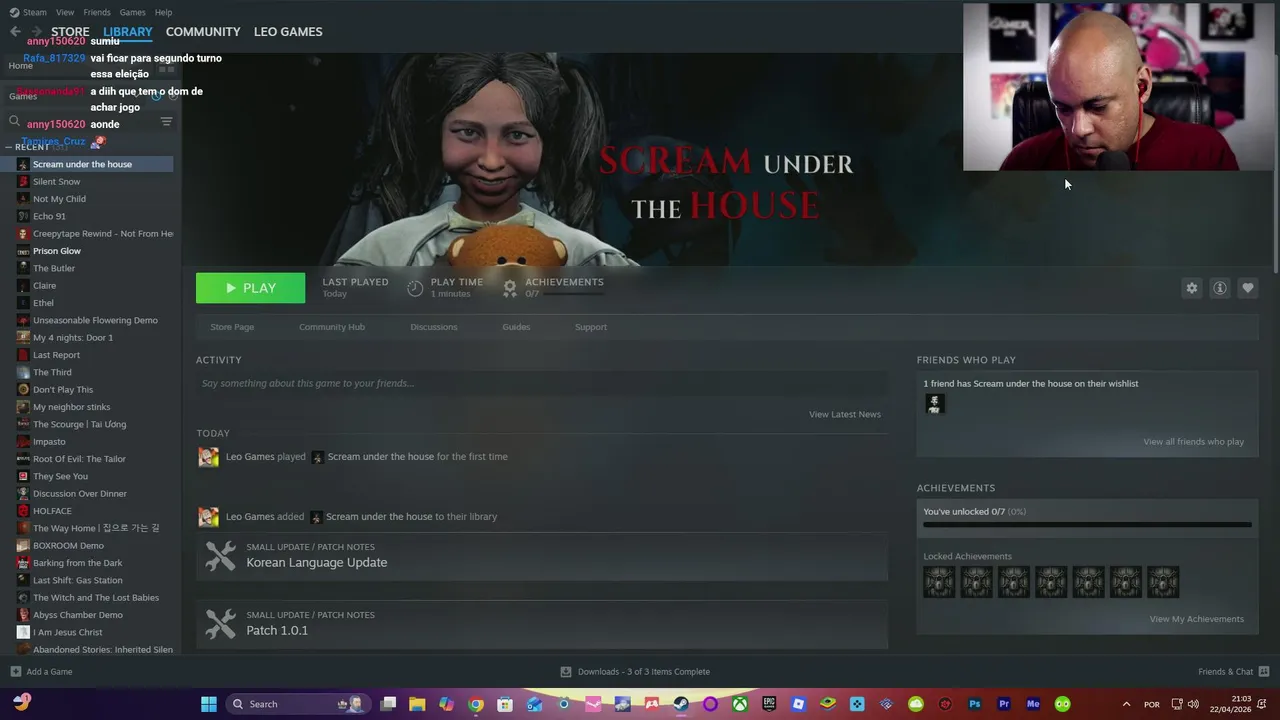The width and height of the screenshot is (1280, 720).
Task: Open the Help menu
Action: click(163, 12)
